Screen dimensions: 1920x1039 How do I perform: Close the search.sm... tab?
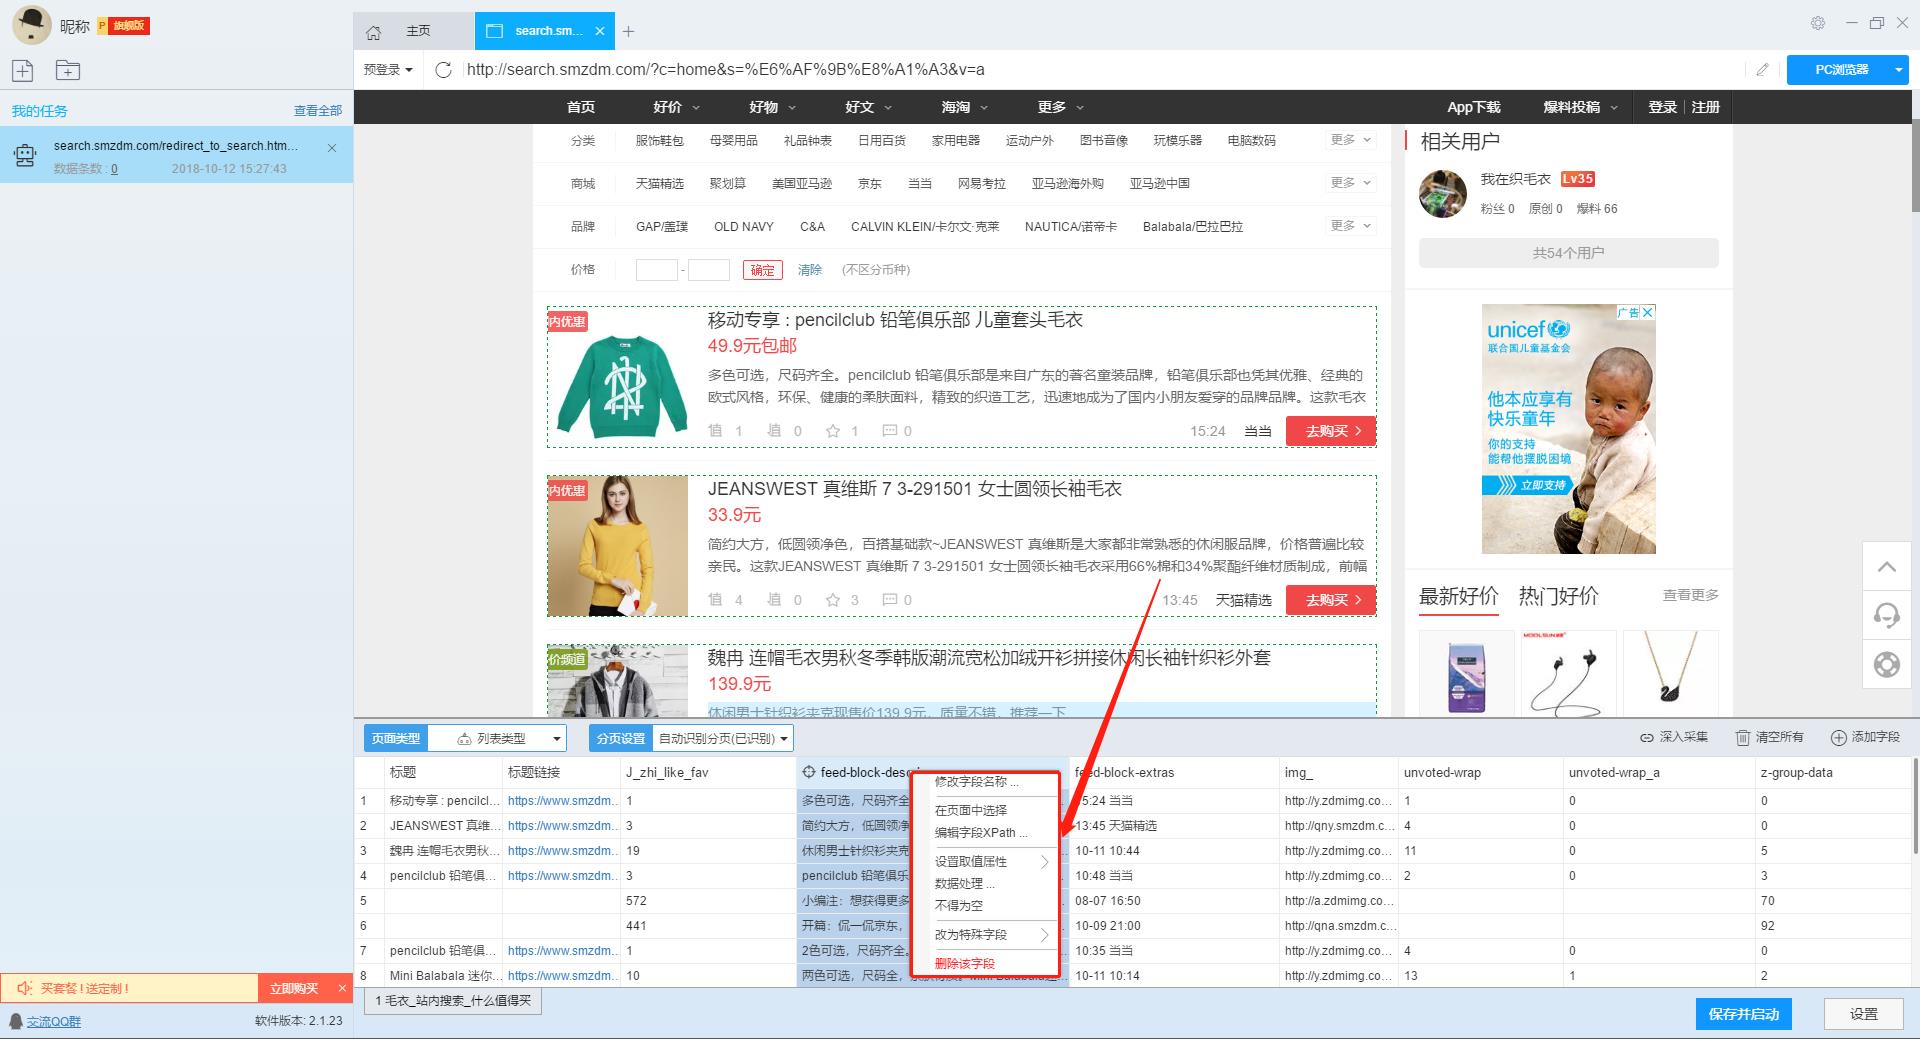click(600, 31)
